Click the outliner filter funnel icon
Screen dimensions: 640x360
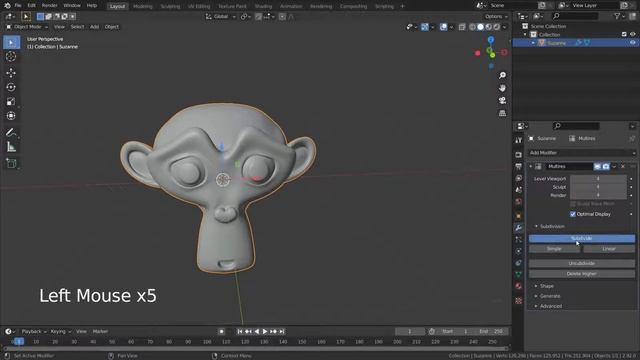pyautogui.click(x=617, y=16)
